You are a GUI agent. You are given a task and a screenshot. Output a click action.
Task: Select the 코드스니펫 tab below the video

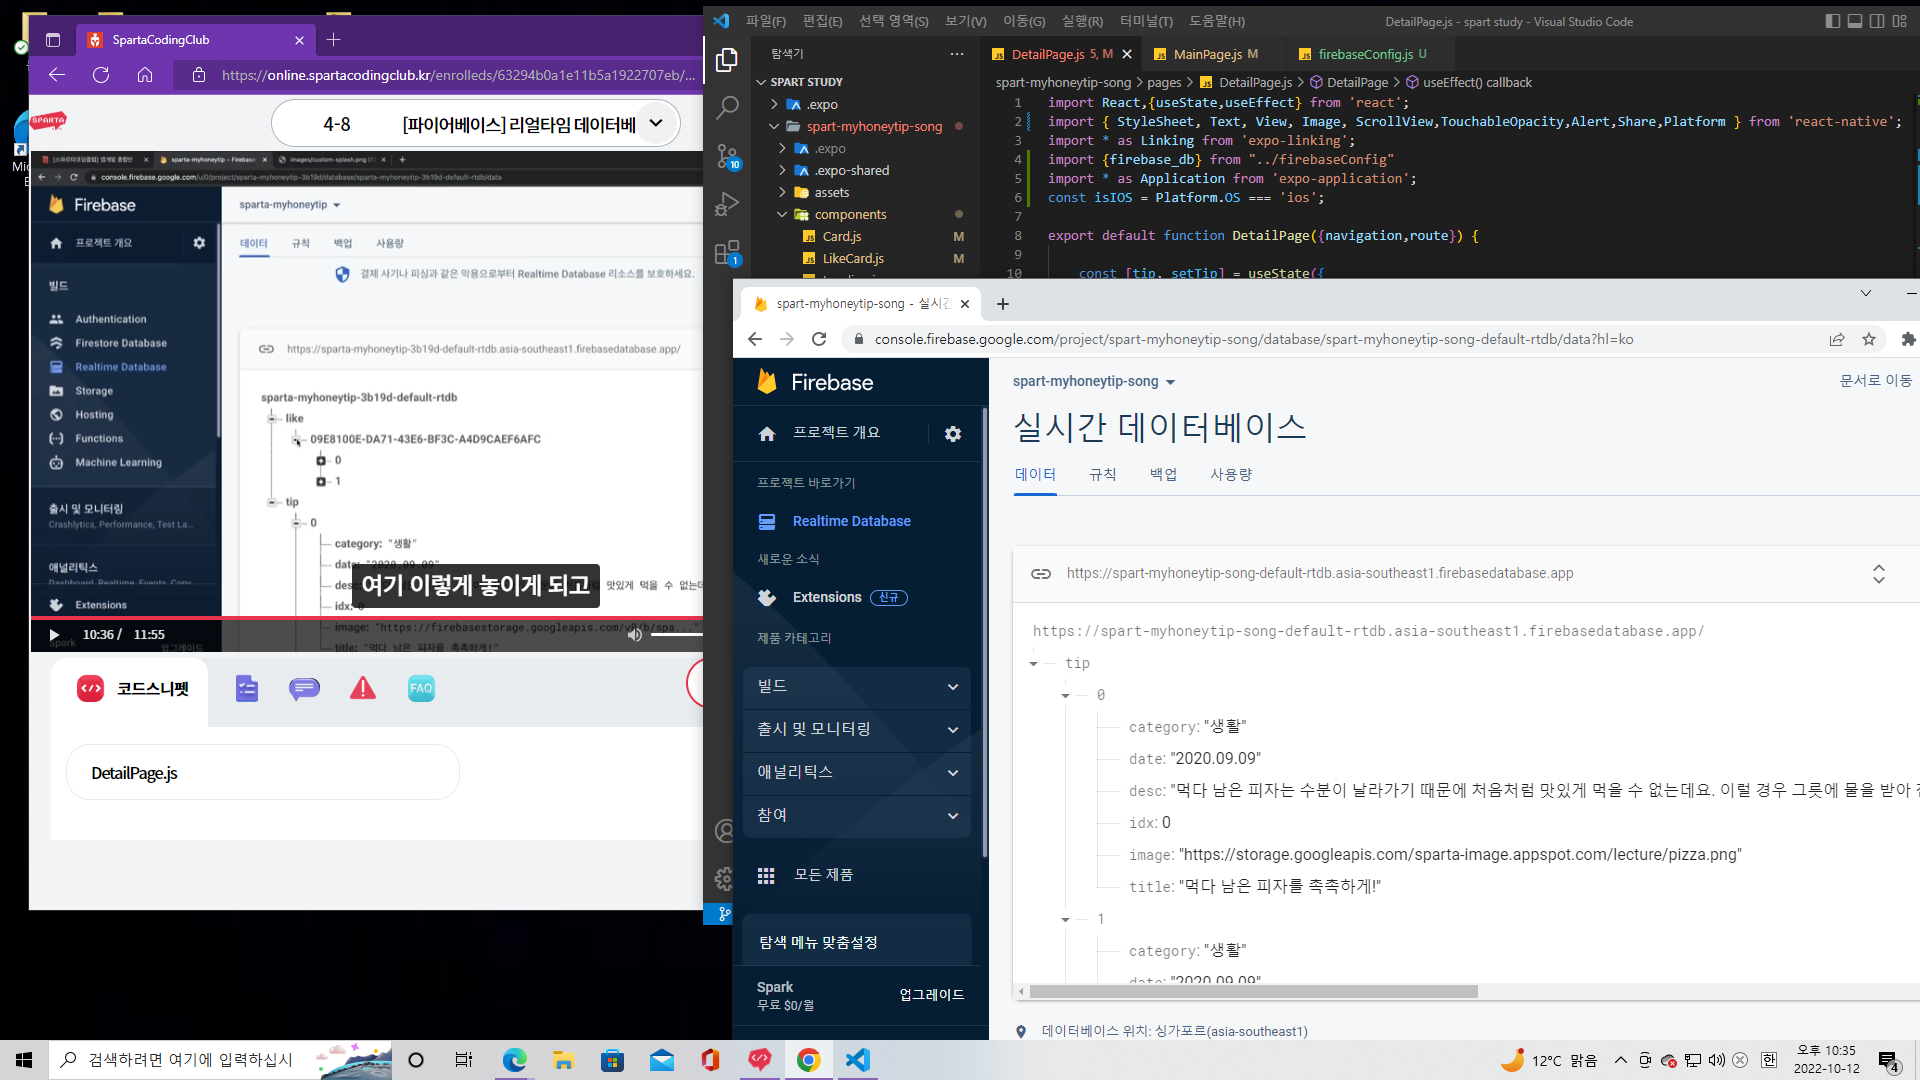point(133,689)
